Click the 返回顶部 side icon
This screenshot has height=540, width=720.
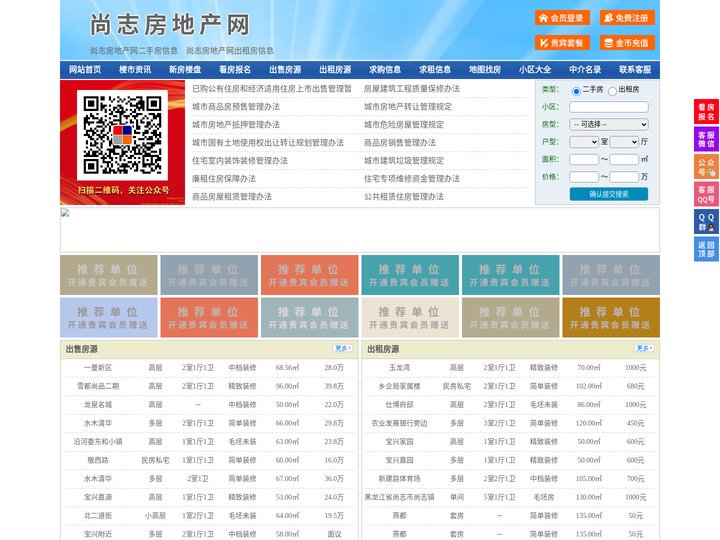pyautogui.click(x=706, y=249)
